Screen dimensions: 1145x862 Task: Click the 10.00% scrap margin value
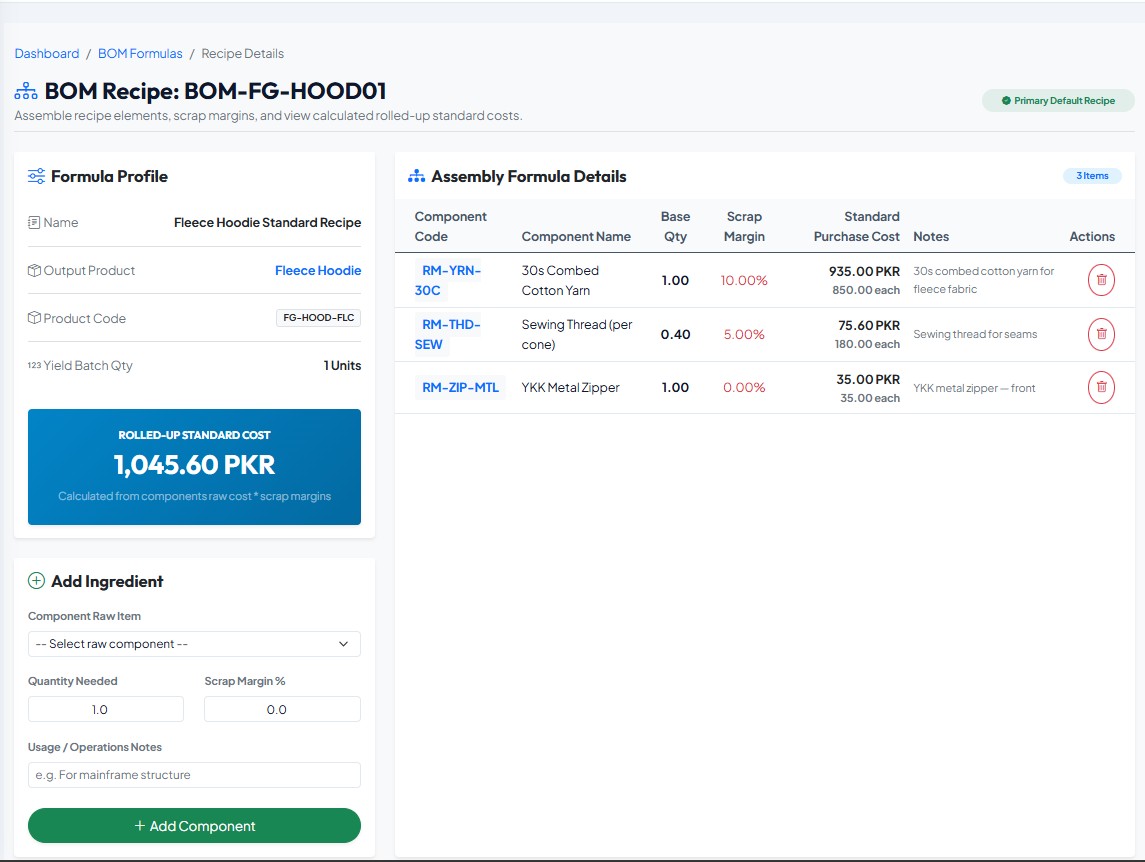743,281
